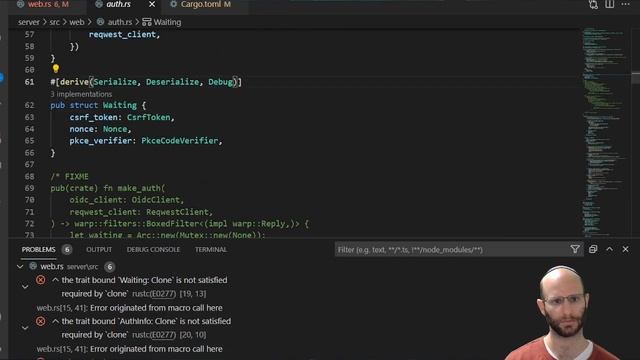Select 'AuthInfo: Clone' not satisfied error
Viewport: 640px width, 360px height.
coord(146,321)
